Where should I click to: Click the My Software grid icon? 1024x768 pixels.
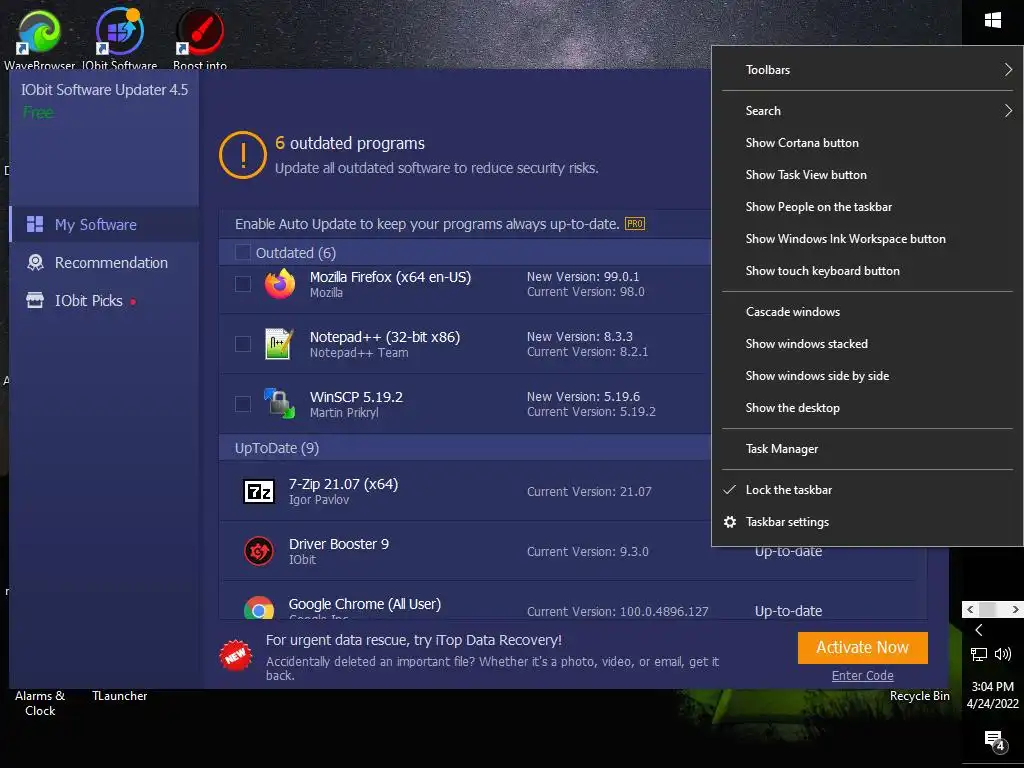(x=35, y=225)
